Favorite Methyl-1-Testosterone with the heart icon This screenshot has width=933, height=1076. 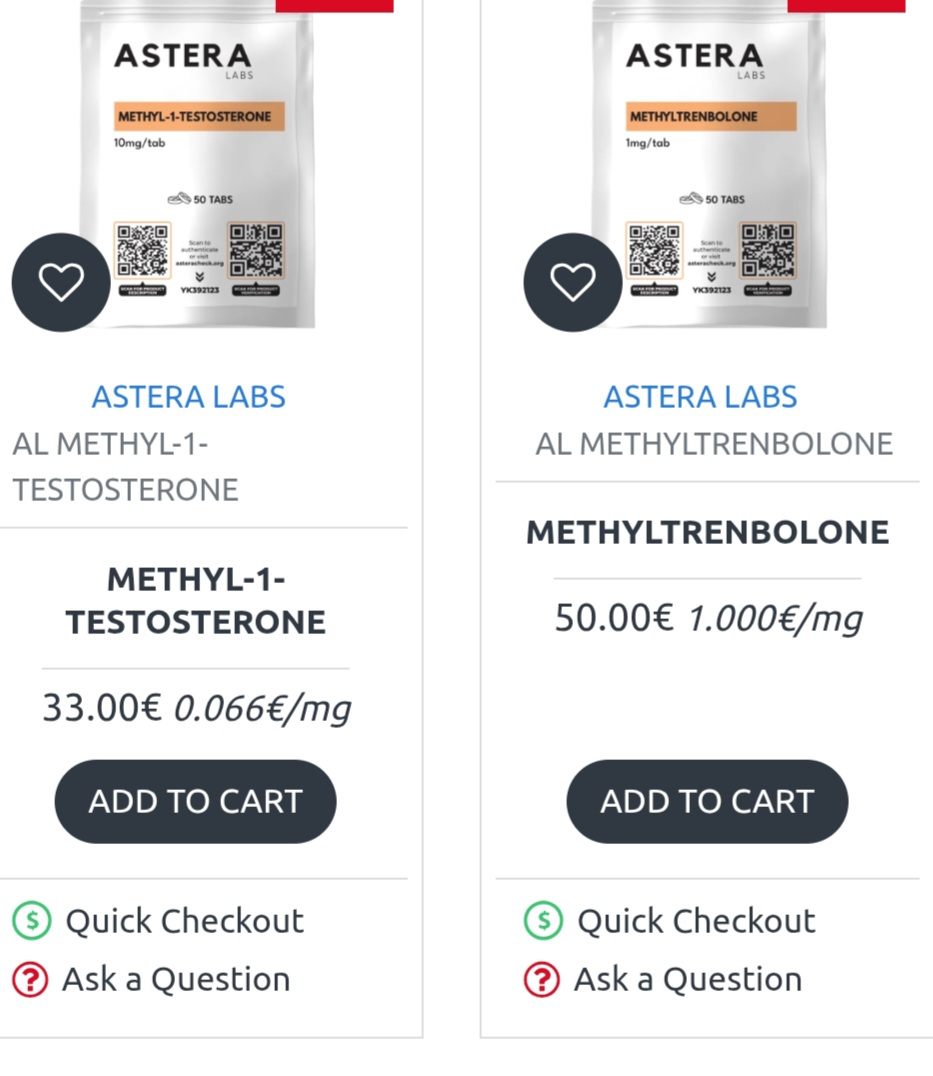tap(61, 282)
